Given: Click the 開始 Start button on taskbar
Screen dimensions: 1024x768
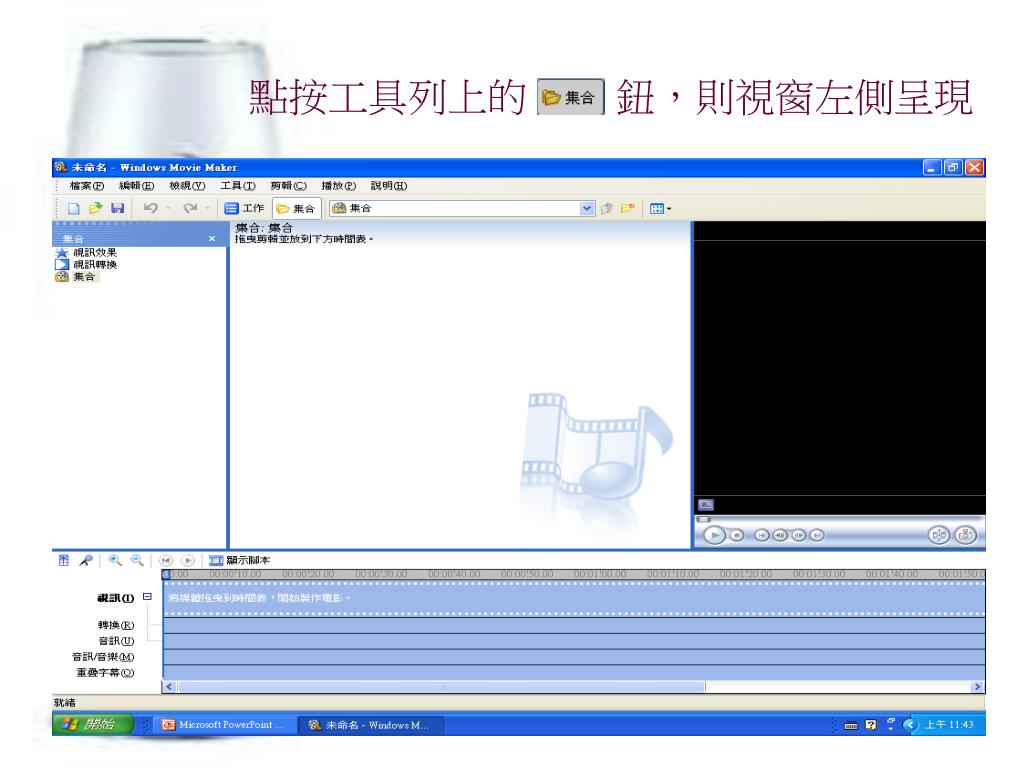Looking at the screenshot, I should coord(93,724).
